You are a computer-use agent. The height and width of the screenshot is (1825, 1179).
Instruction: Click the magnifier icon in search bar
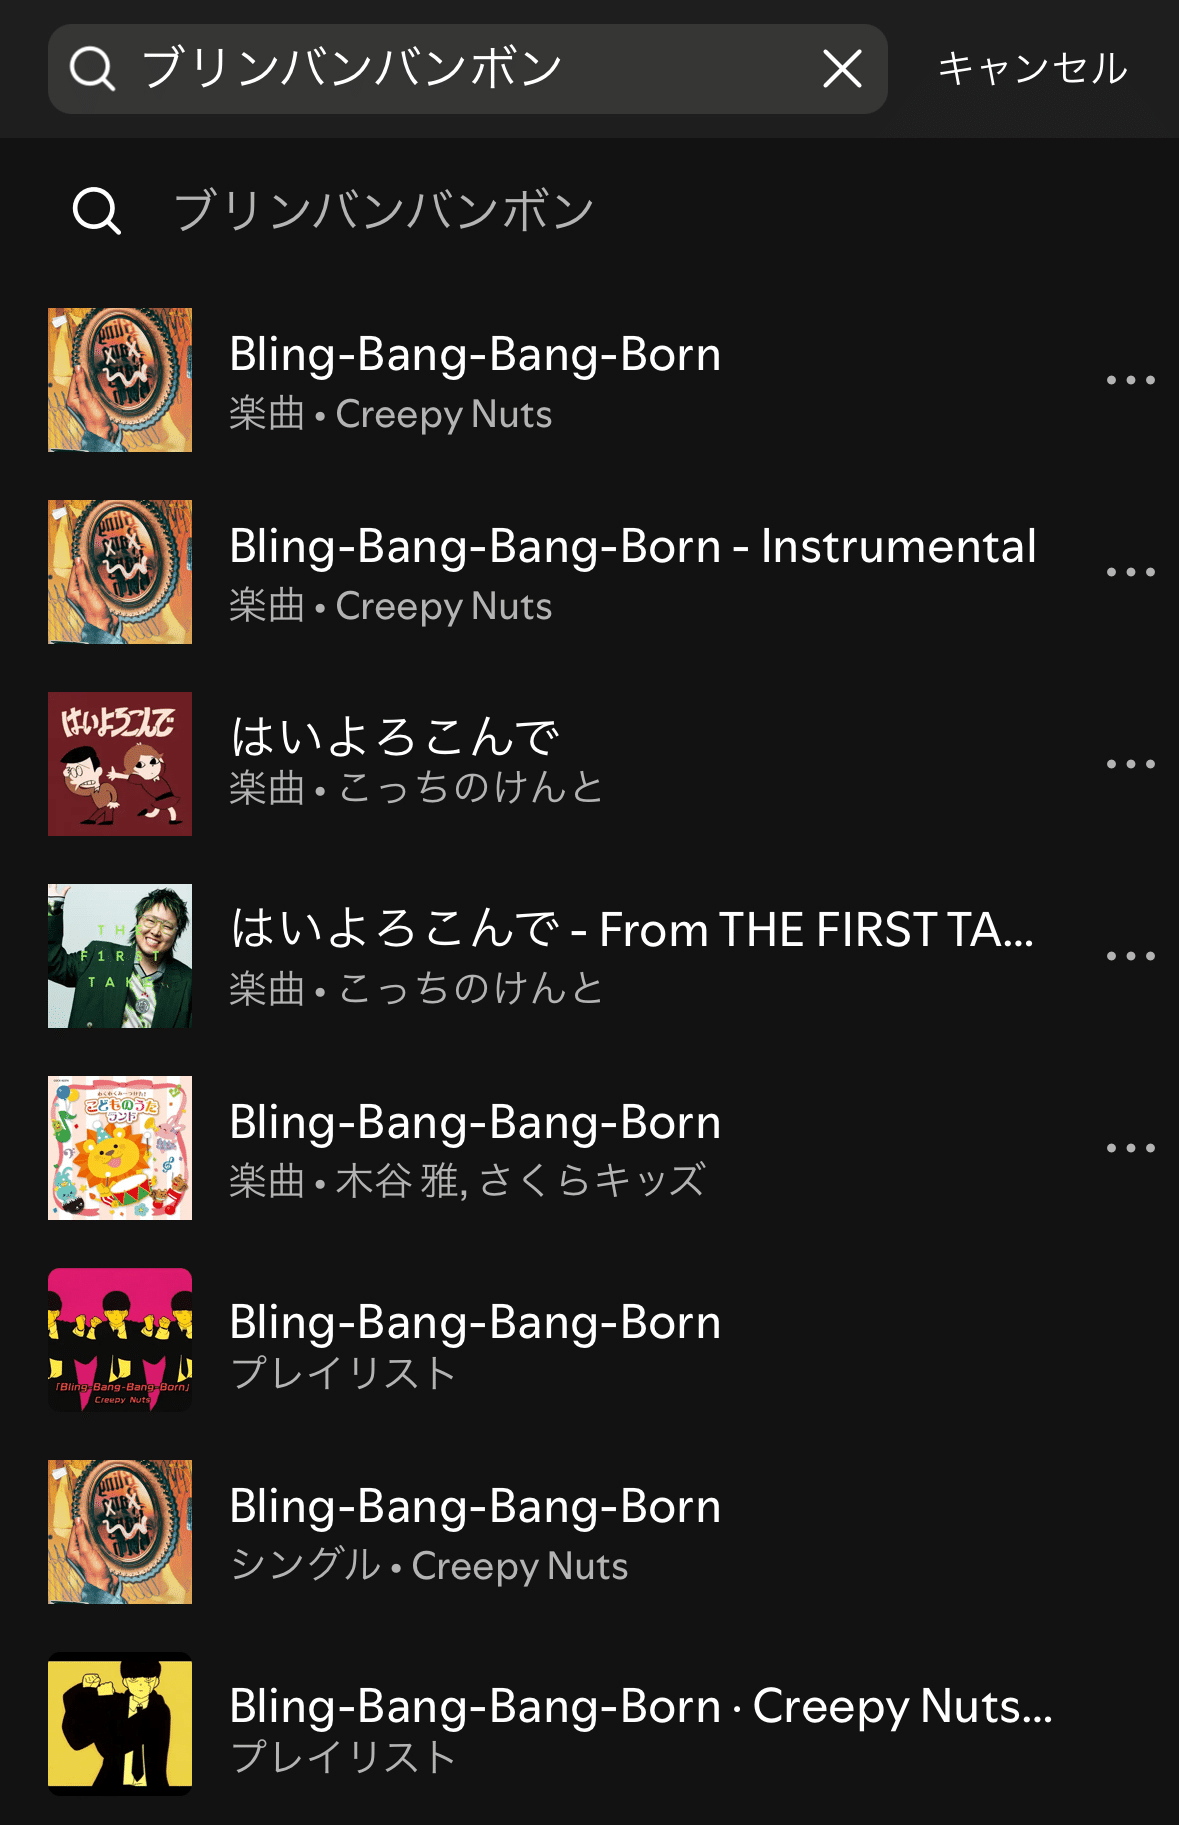(92, 69)
